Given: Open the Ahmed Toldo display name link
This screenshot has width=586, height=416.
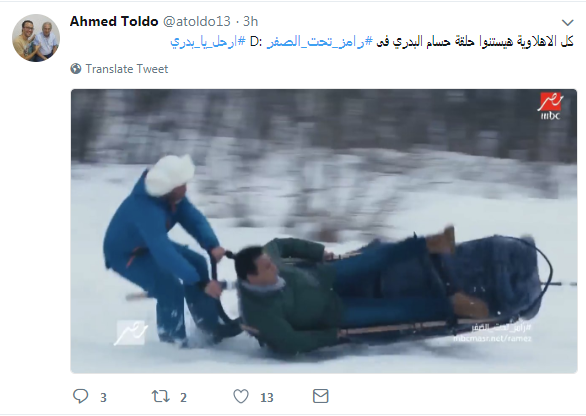Looking at the screenshot, I should 114,22.
